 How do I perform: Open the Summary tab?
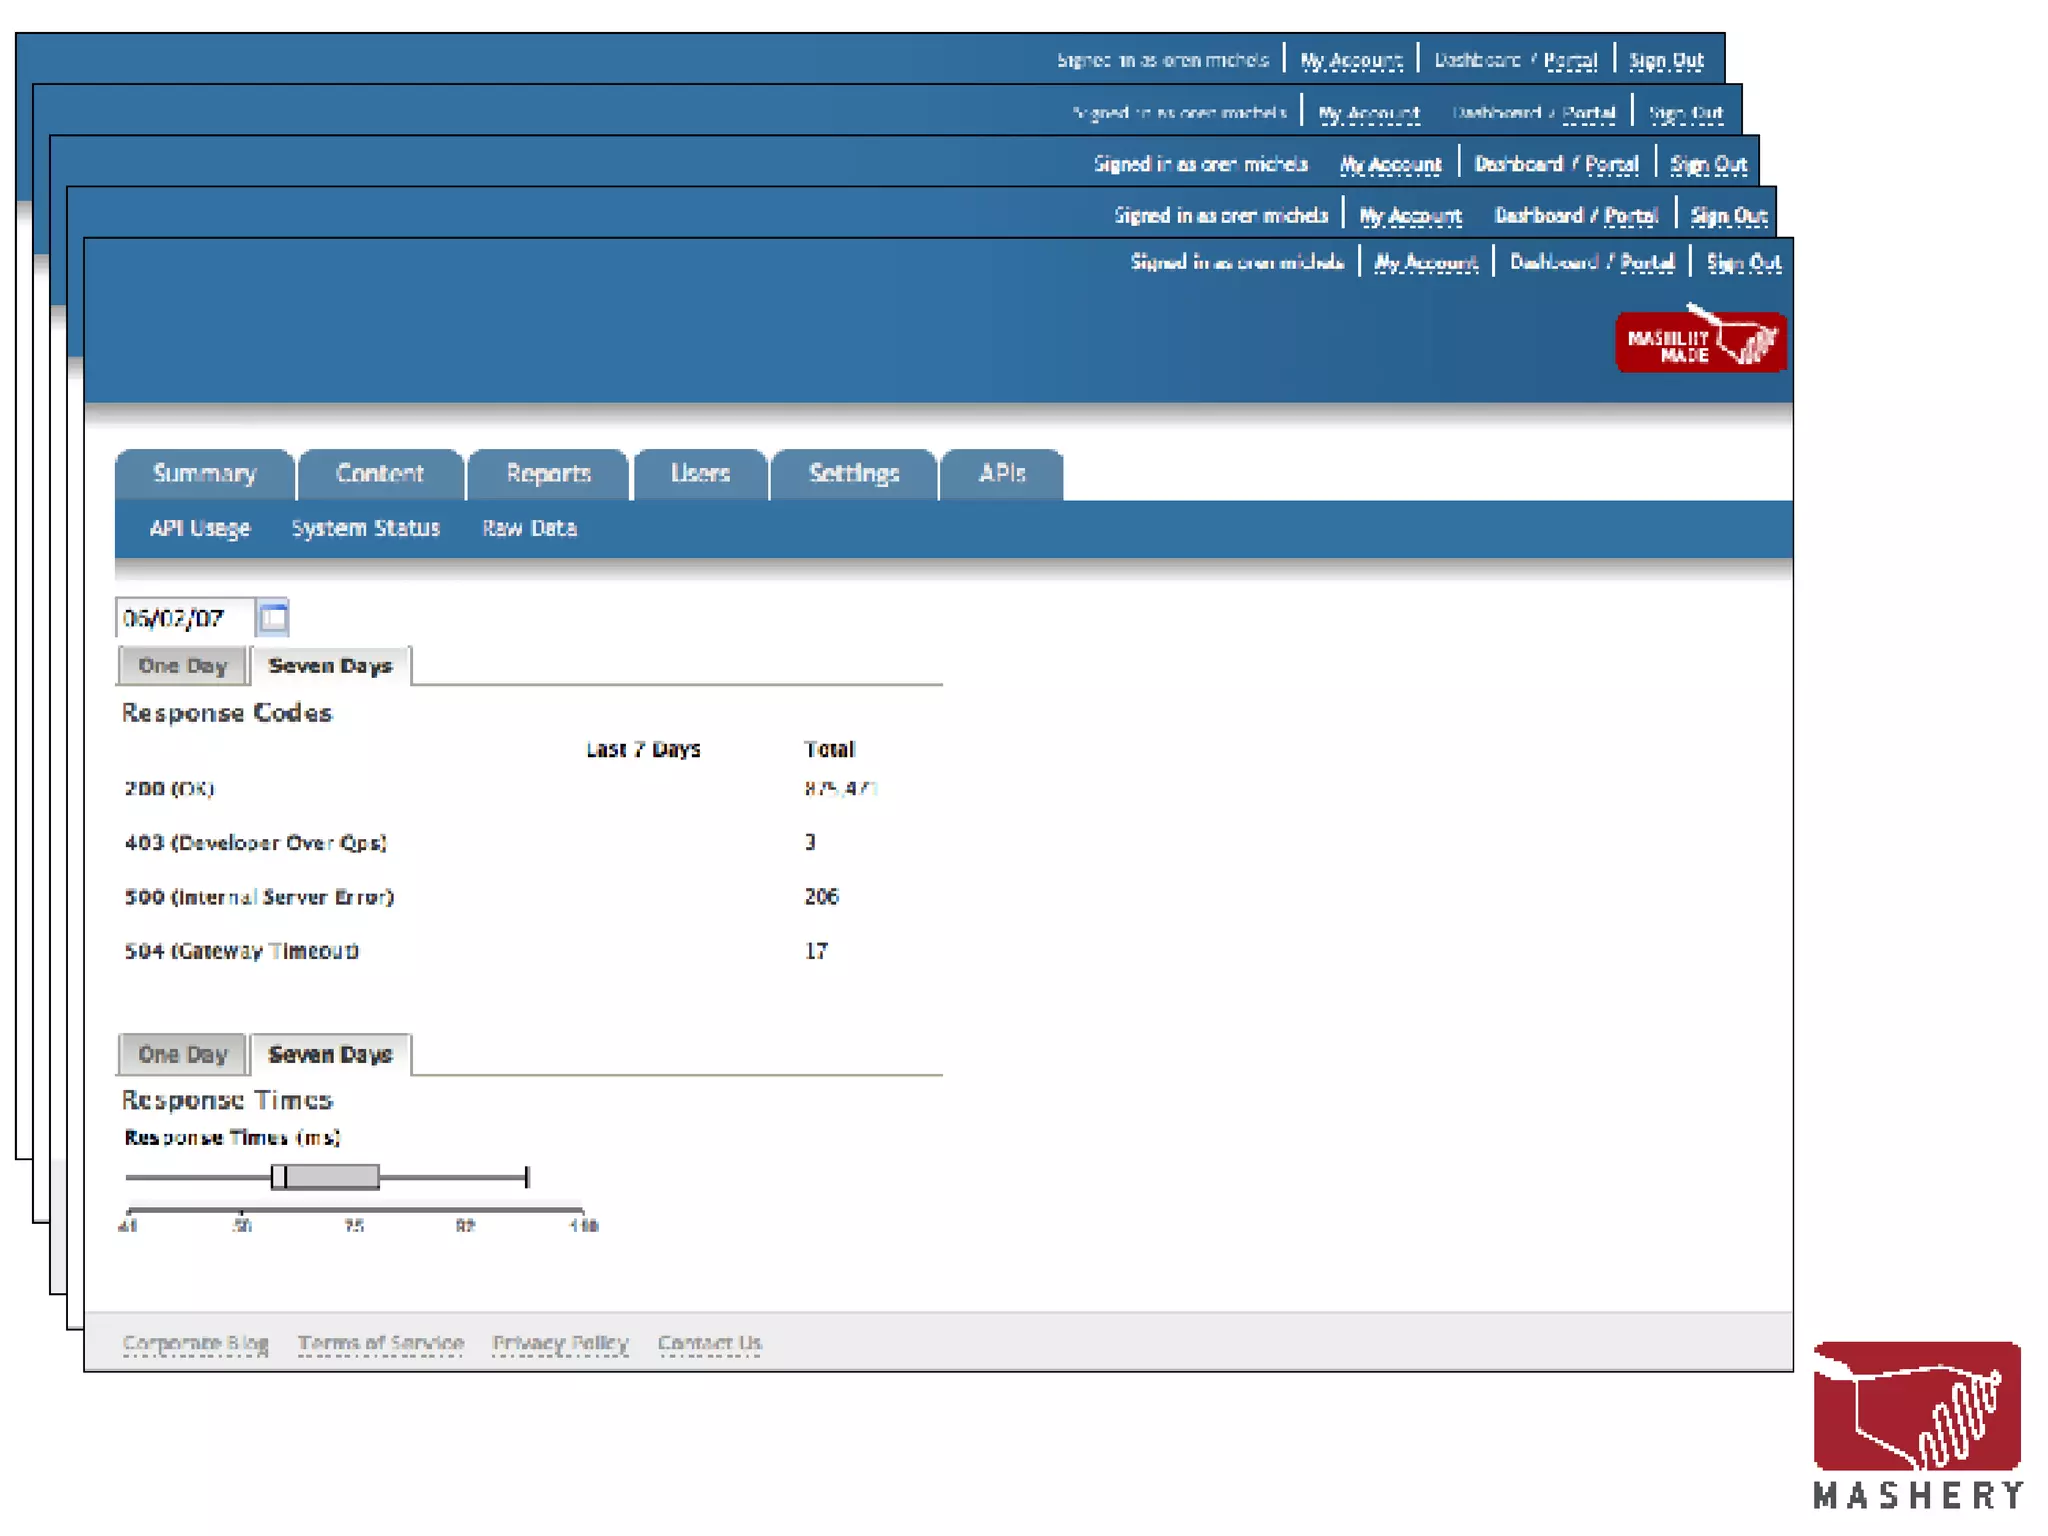205,474
